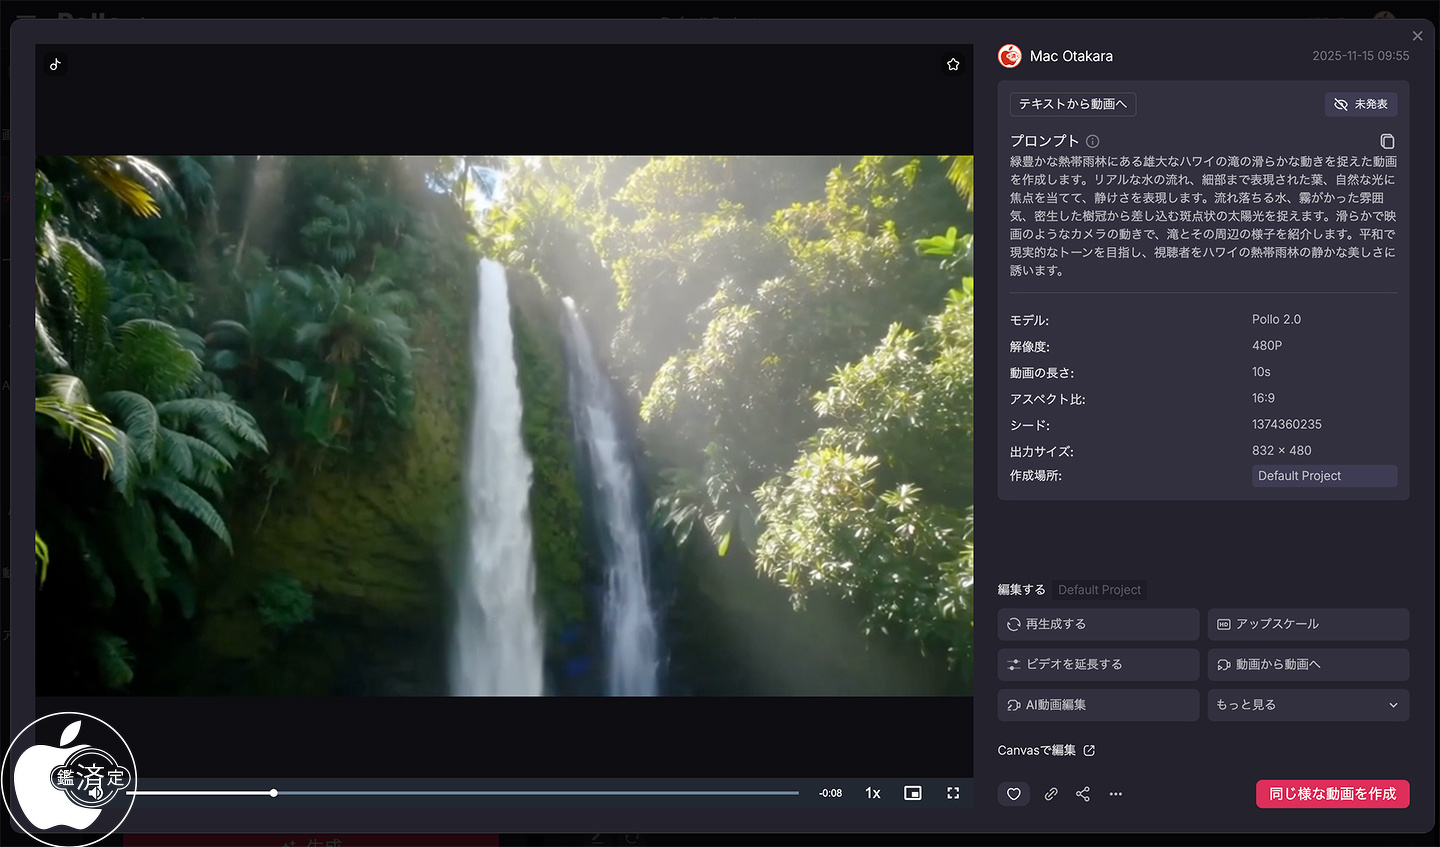The height and width of the screenshot is (847, 1440).
Task: Enable picture-in-picture mode
Action: point(913,793)
